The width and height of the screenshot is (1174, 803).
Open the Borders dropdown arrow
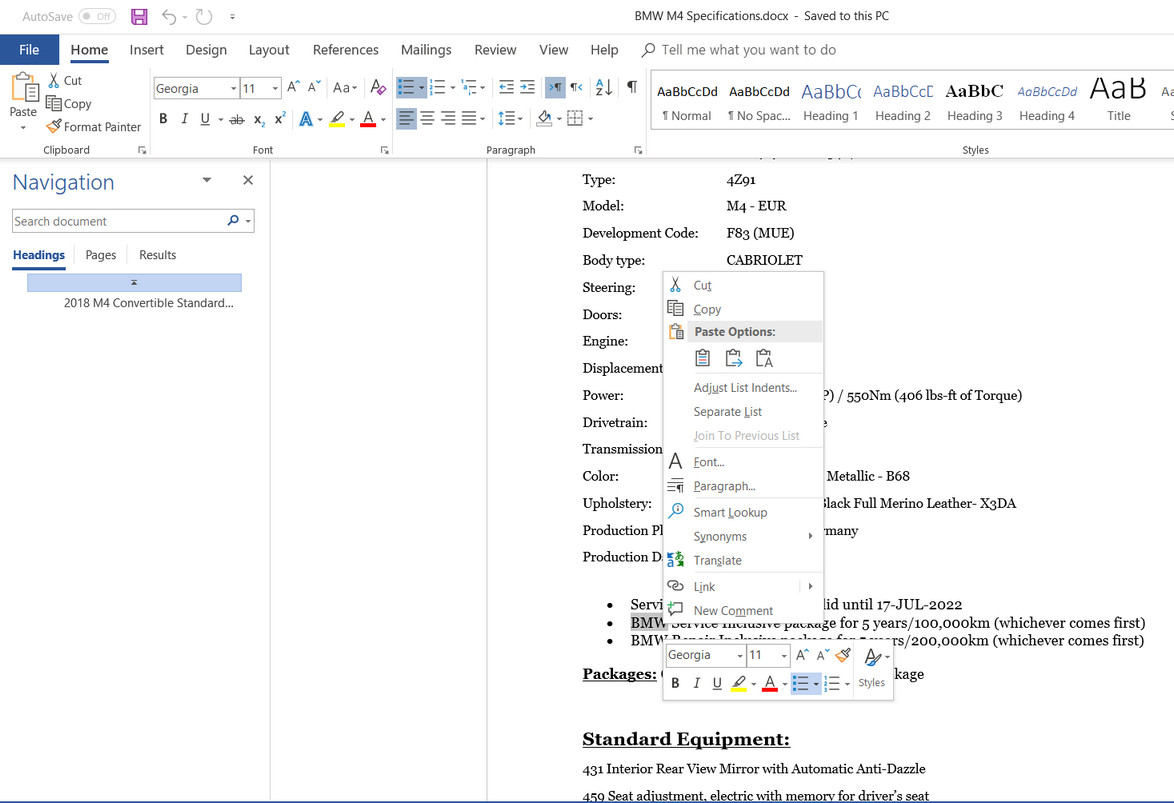click(591, 118)
